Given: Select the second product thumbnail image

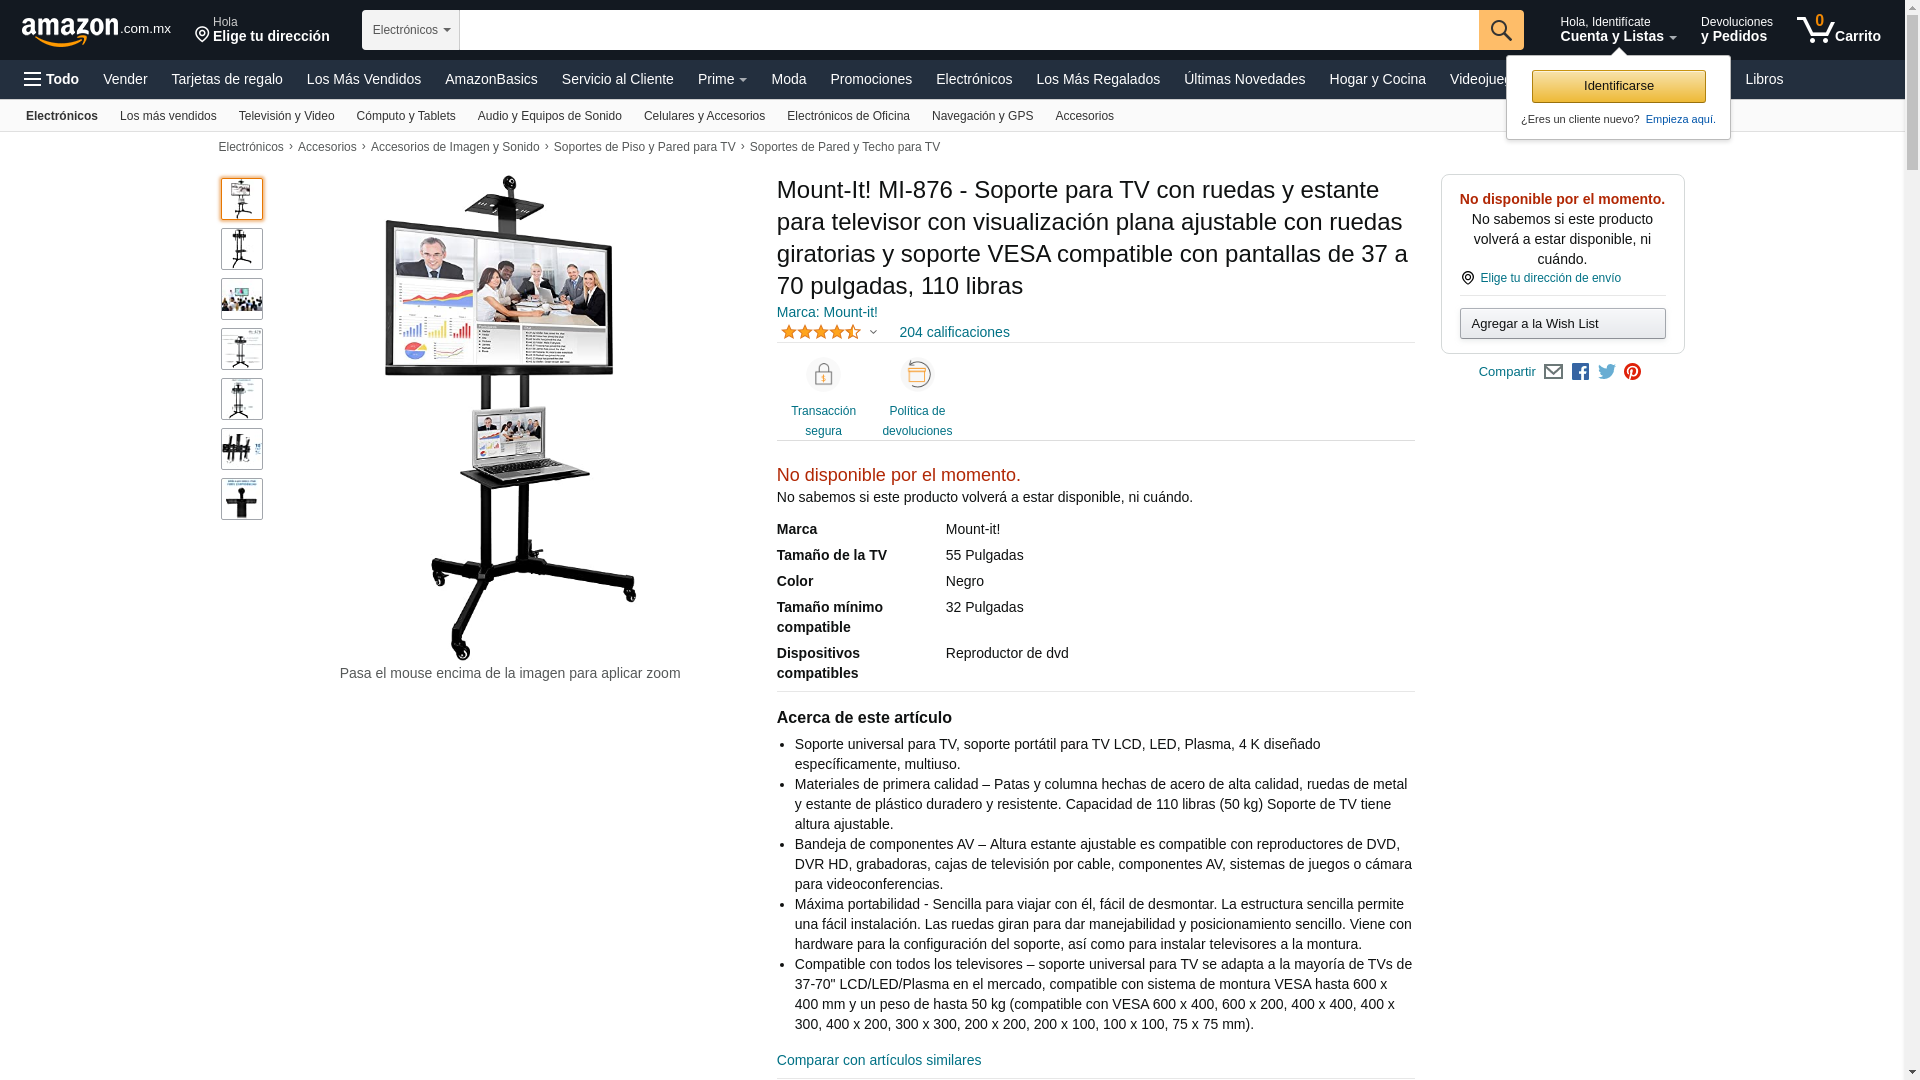Looking at the screenshot, I should (242, 249).
